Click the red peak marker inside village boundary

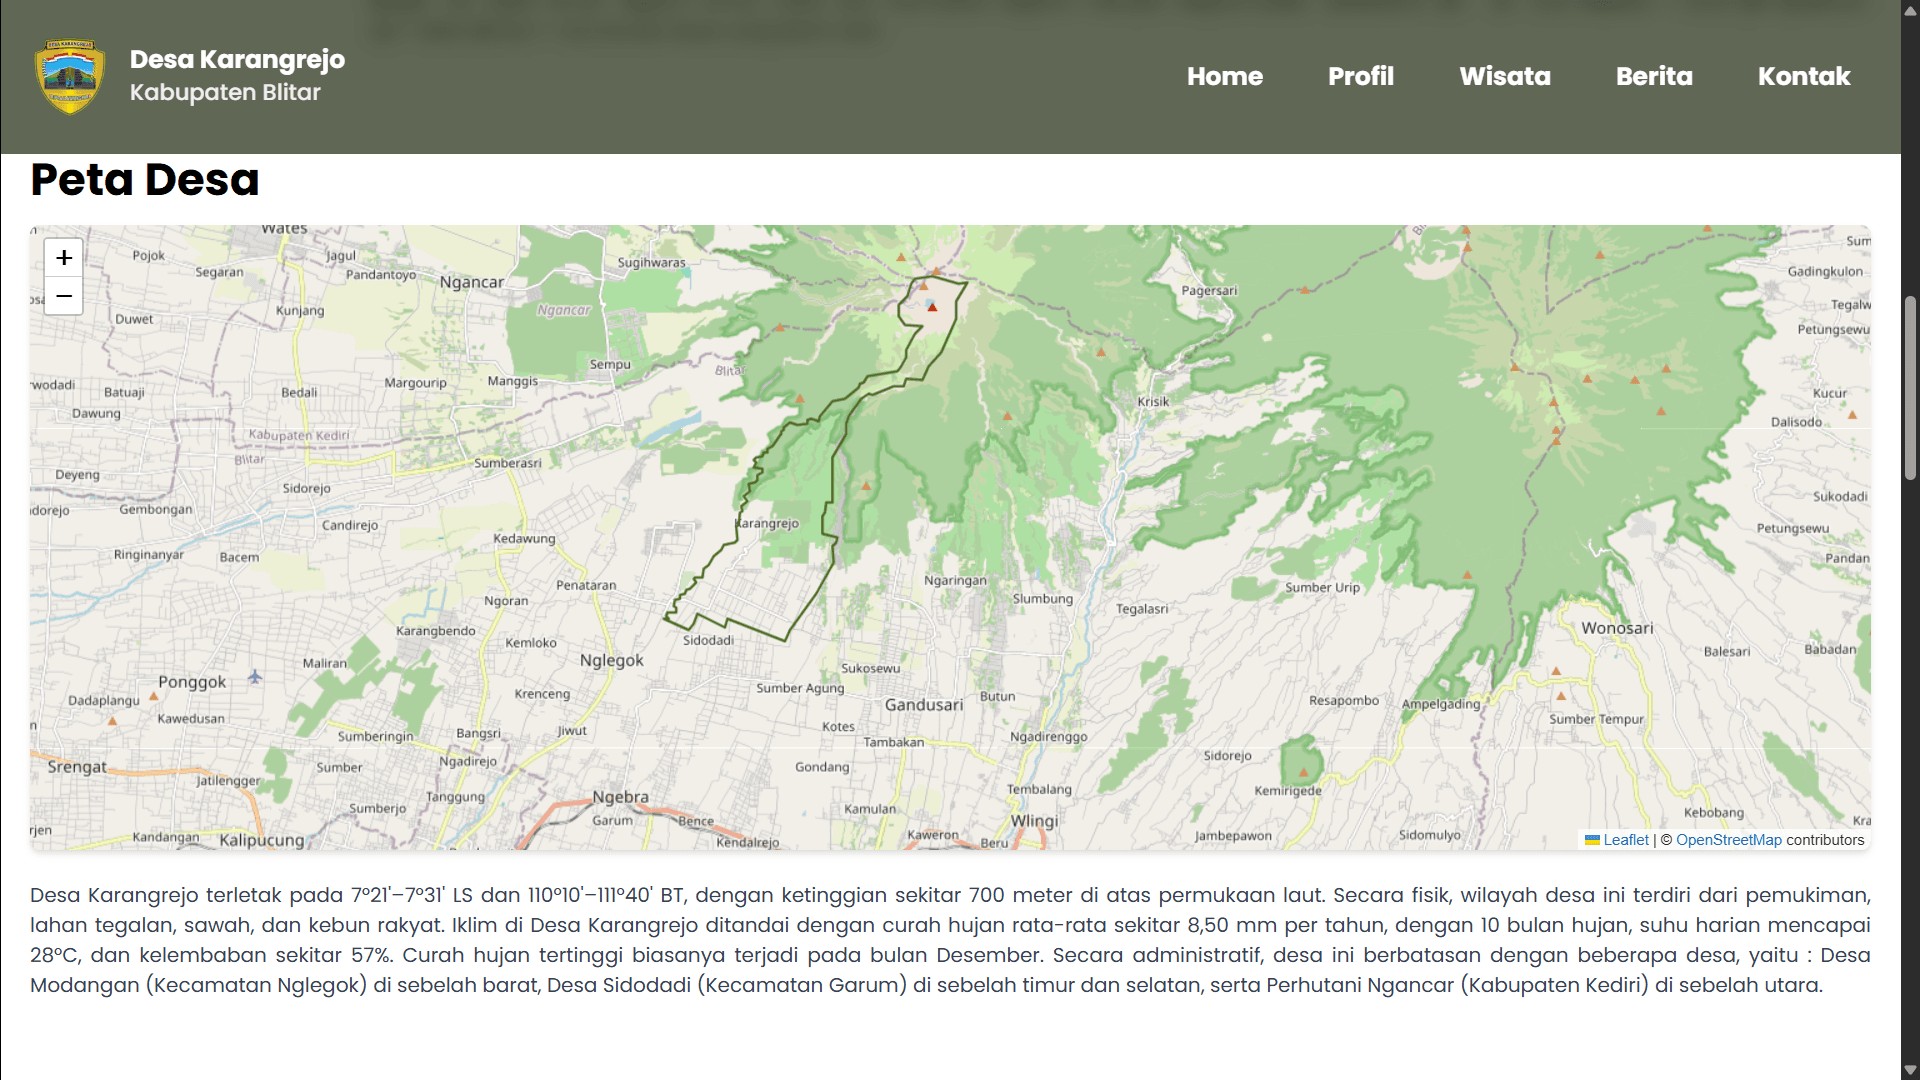pos(932,307)
